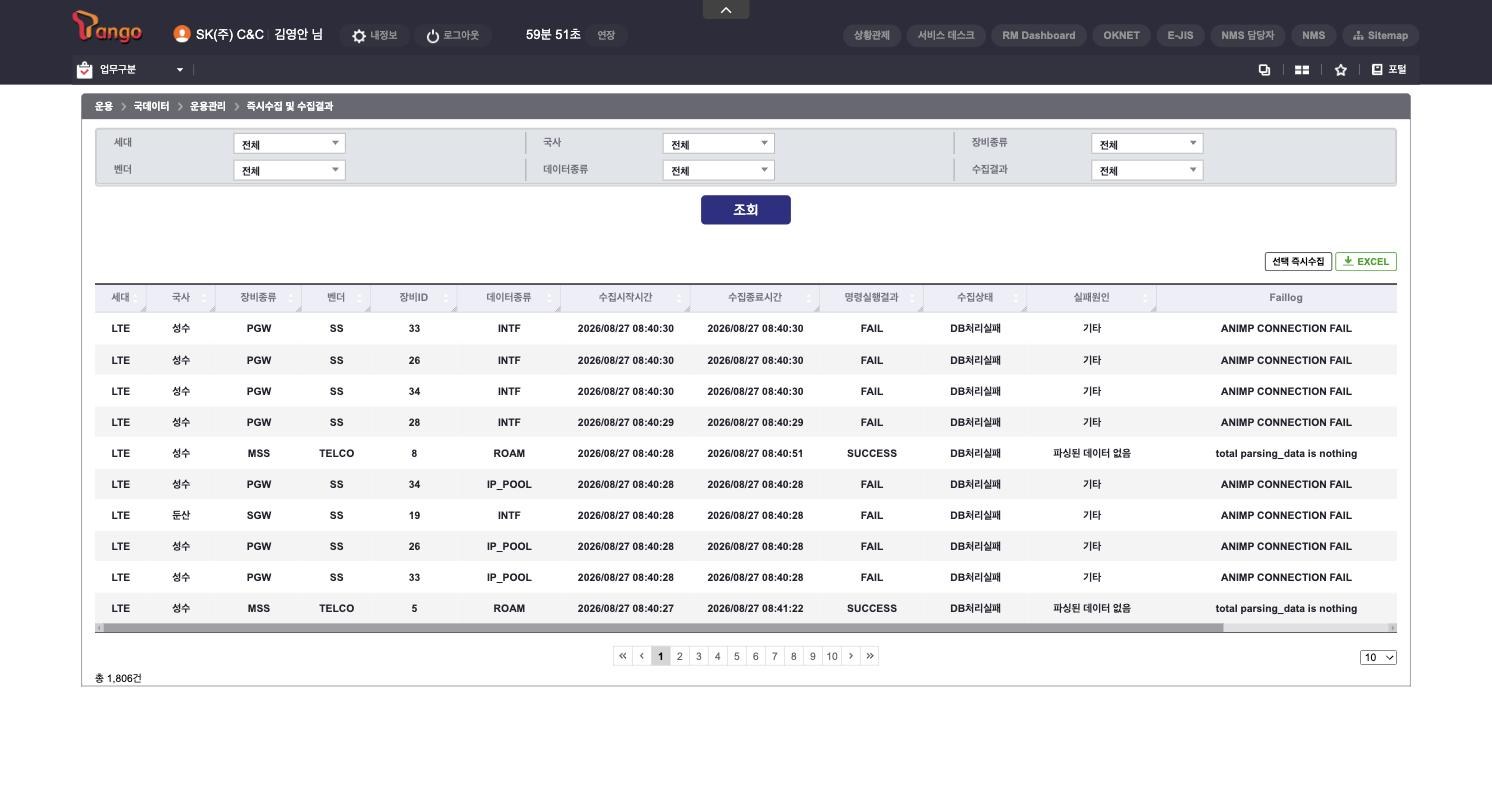Open the 벤더 filter dropdown

click(x=289, y=170)
